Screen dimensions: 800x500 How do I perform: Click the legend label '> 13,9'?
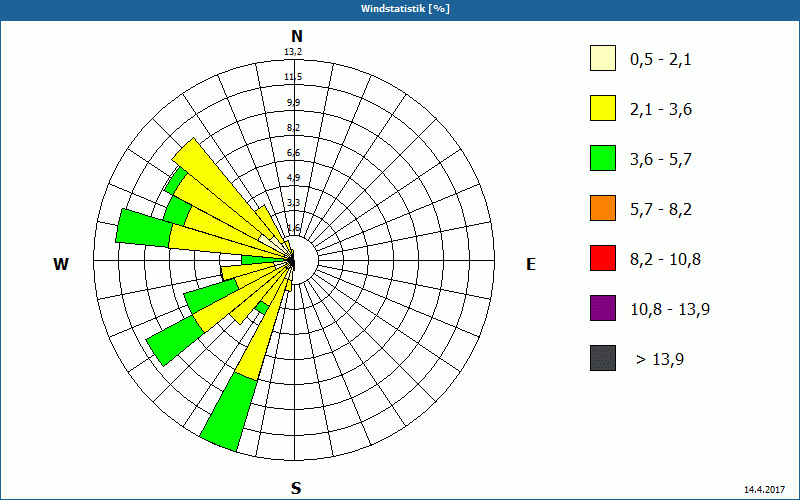[660, 360]
